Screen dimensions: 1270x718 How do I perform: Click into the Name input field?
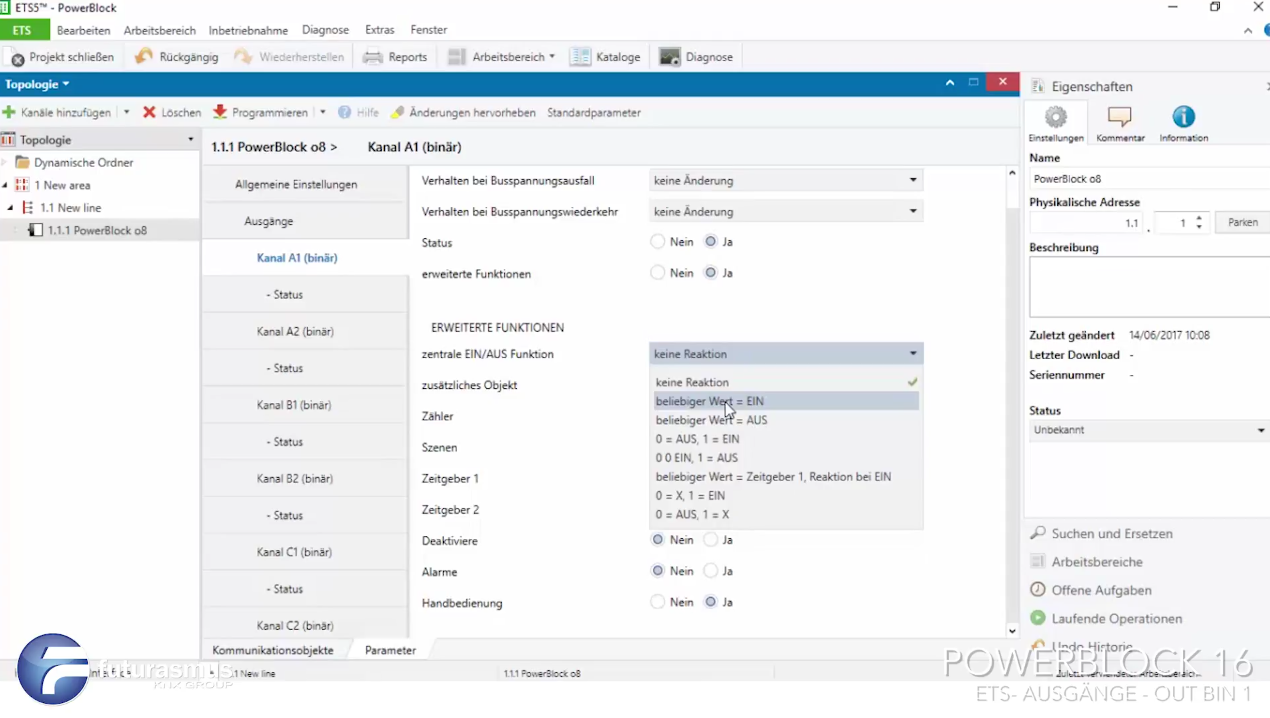[1148, 179]
